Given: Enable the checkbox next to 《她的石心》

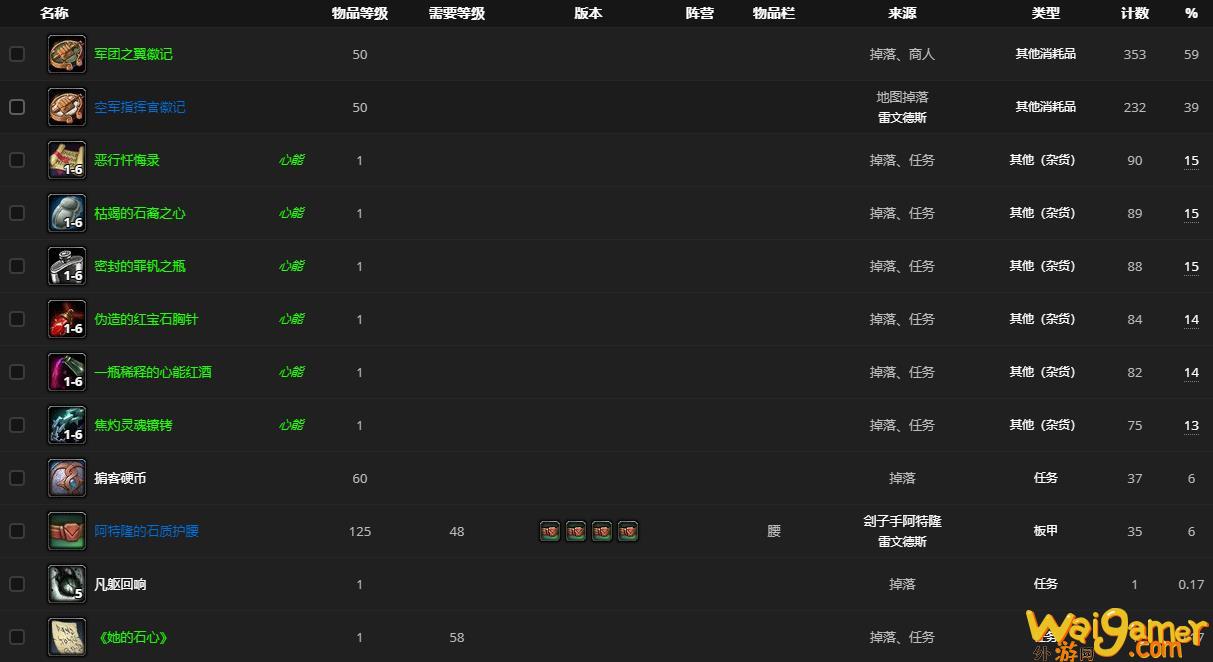Looking at the screenshot, I should 17,637.
